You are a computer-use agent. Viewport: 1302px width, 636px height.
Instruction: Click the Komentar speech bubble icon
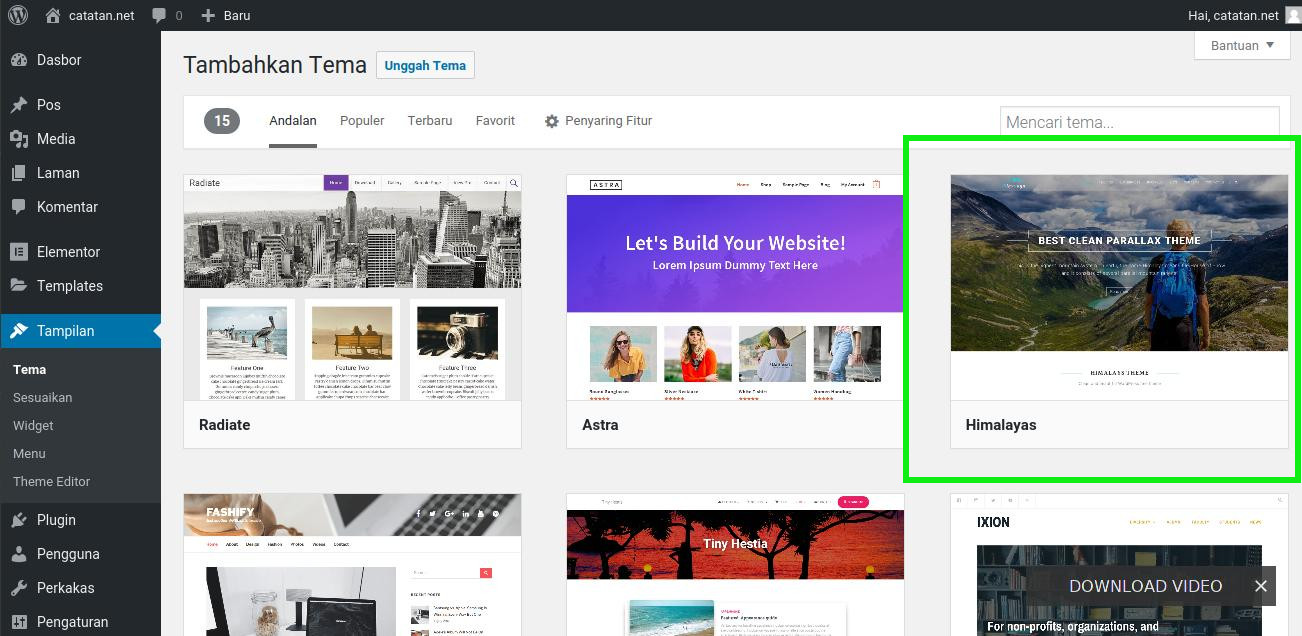tap(19, 207)
